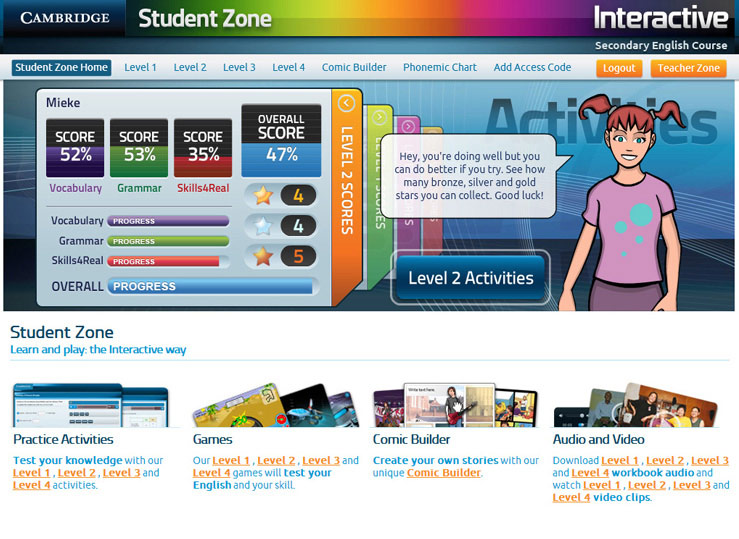Image resolution: width=739 pixels, height=539 pixels.
Task: Click the Grammar label under the score
Action: tap(139, 188)
